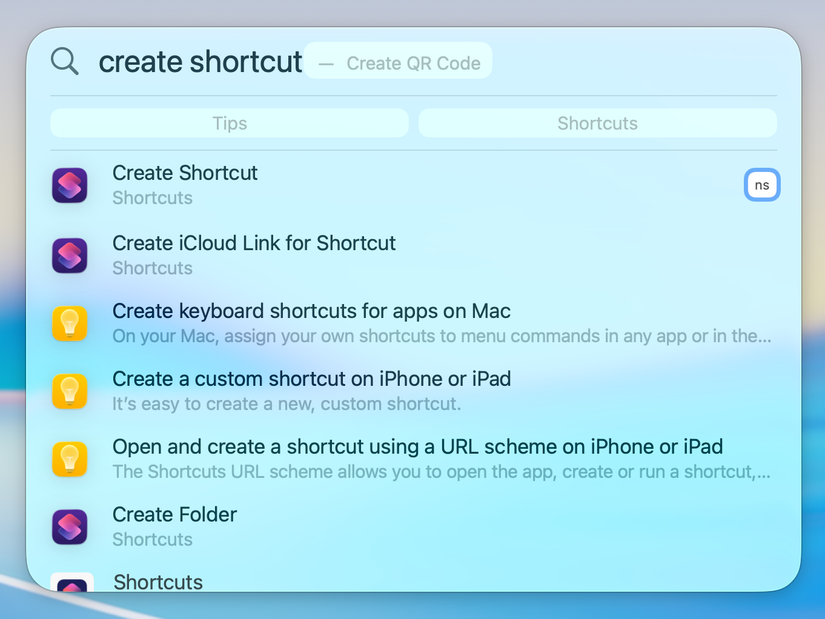Click the ns shortcut badge

762,185
